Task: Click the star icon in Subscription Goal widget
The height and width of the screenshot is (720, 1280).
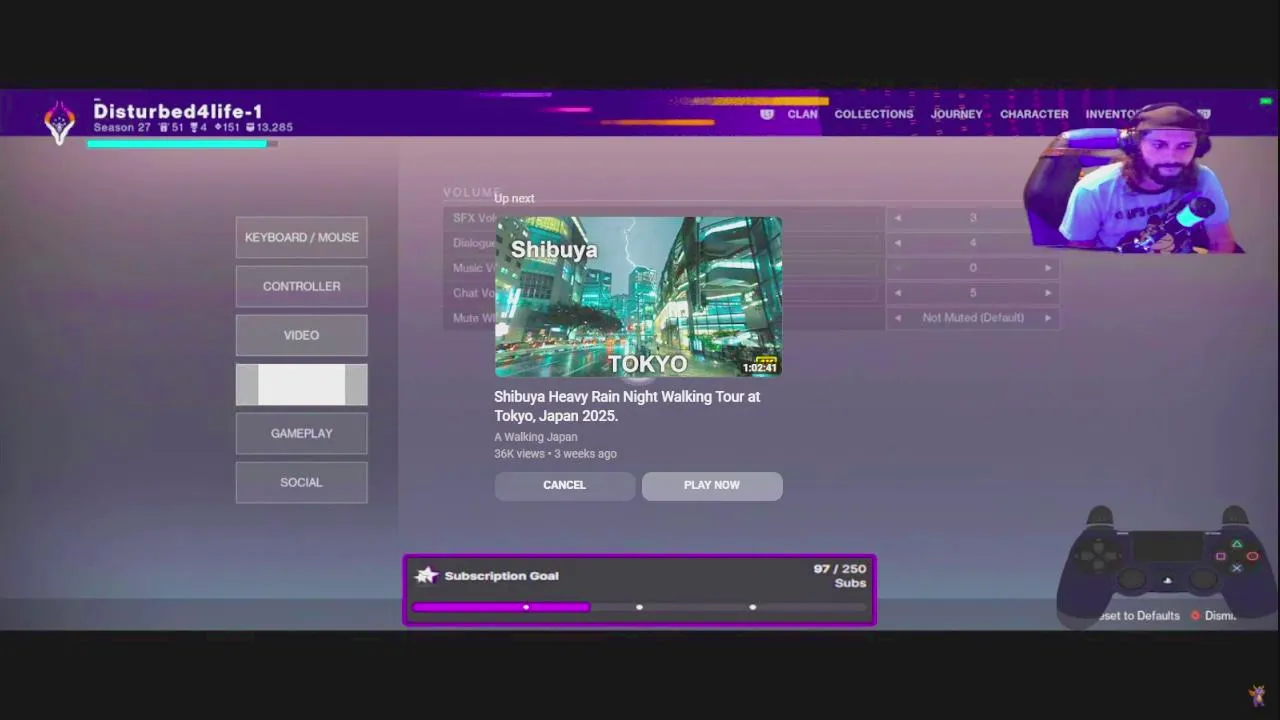Action: [x=427, y=575]
